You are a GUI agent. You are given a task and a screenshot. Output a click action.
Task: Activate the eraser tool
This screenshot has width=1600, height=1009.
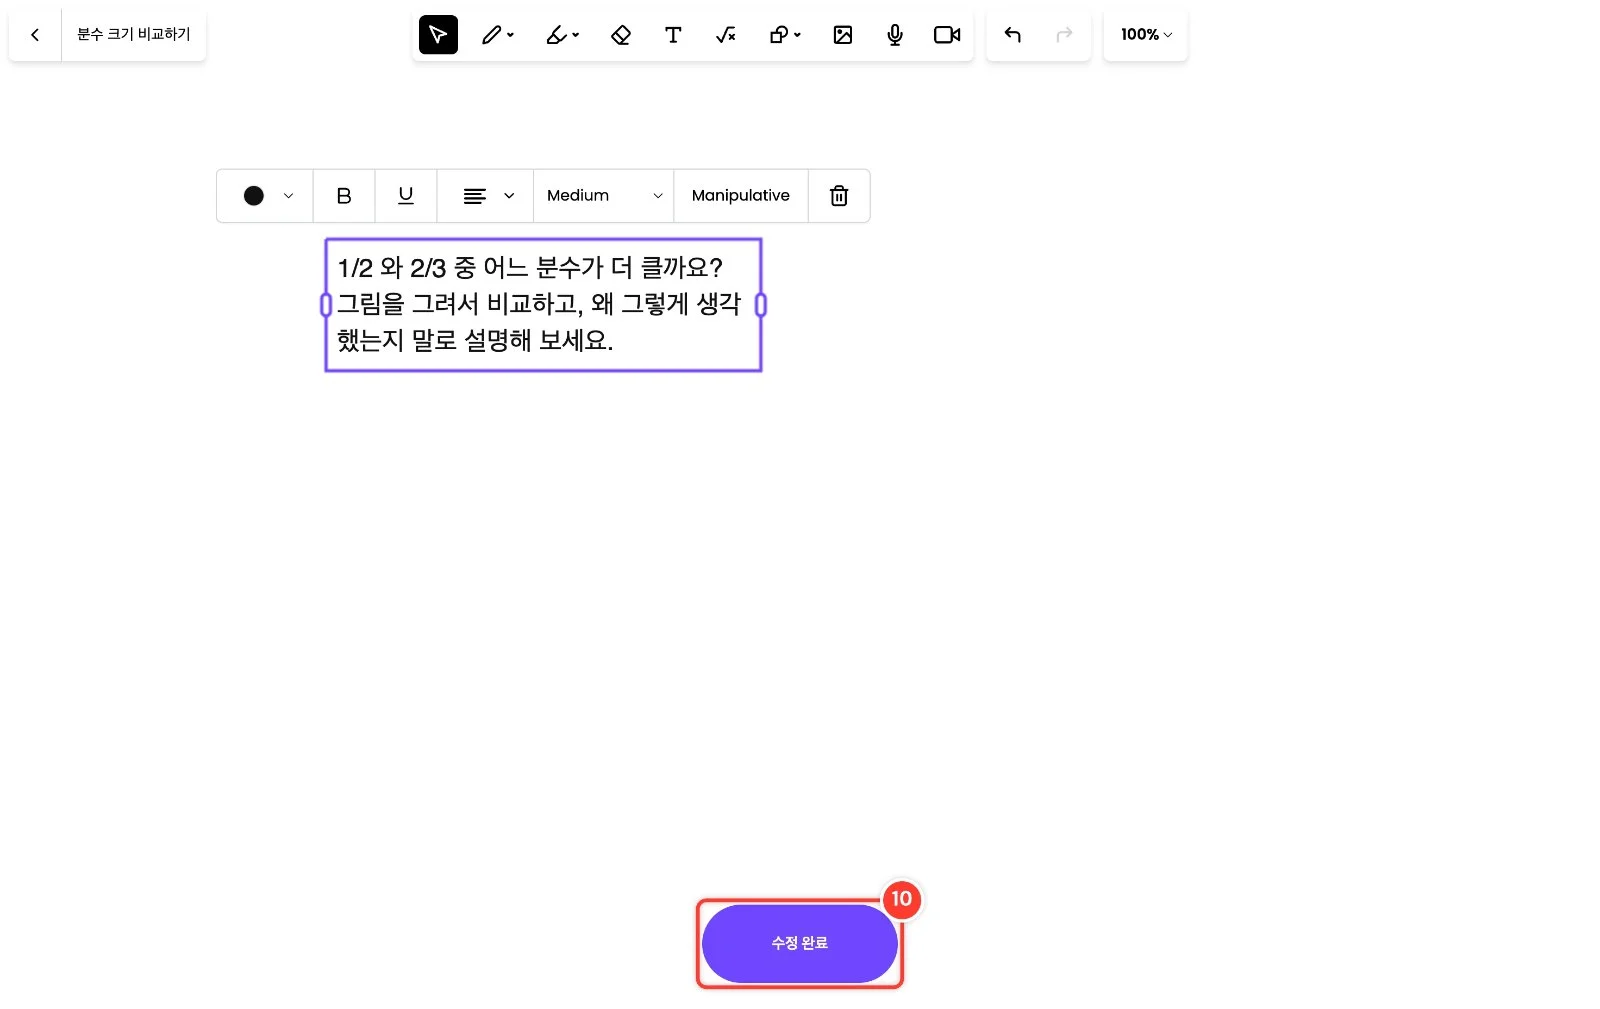tap(621, 35)
